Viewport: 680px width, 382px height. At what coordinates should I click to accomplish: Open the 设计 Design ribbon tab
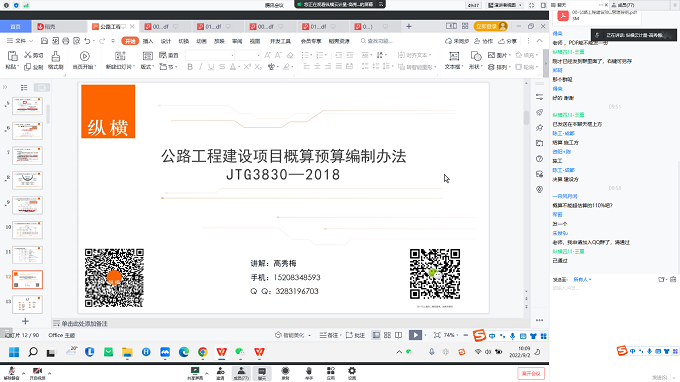pos(166,41)
